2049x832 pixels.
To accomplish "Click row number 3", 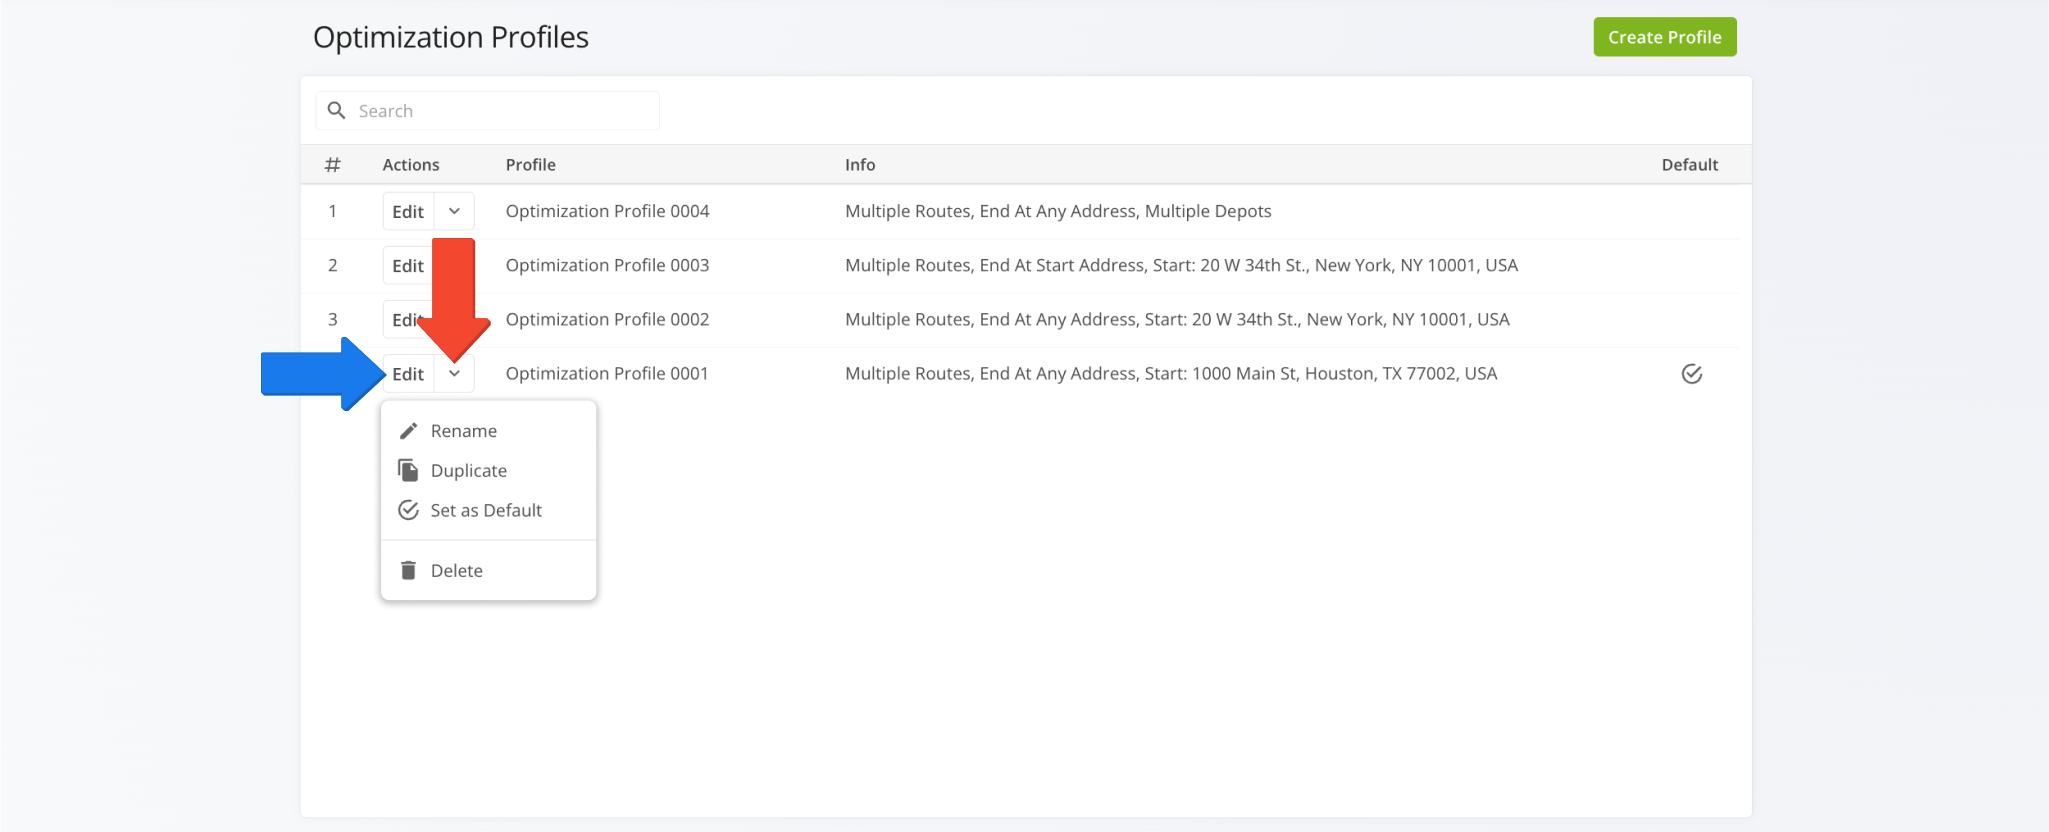I will (x=333, y=319).
